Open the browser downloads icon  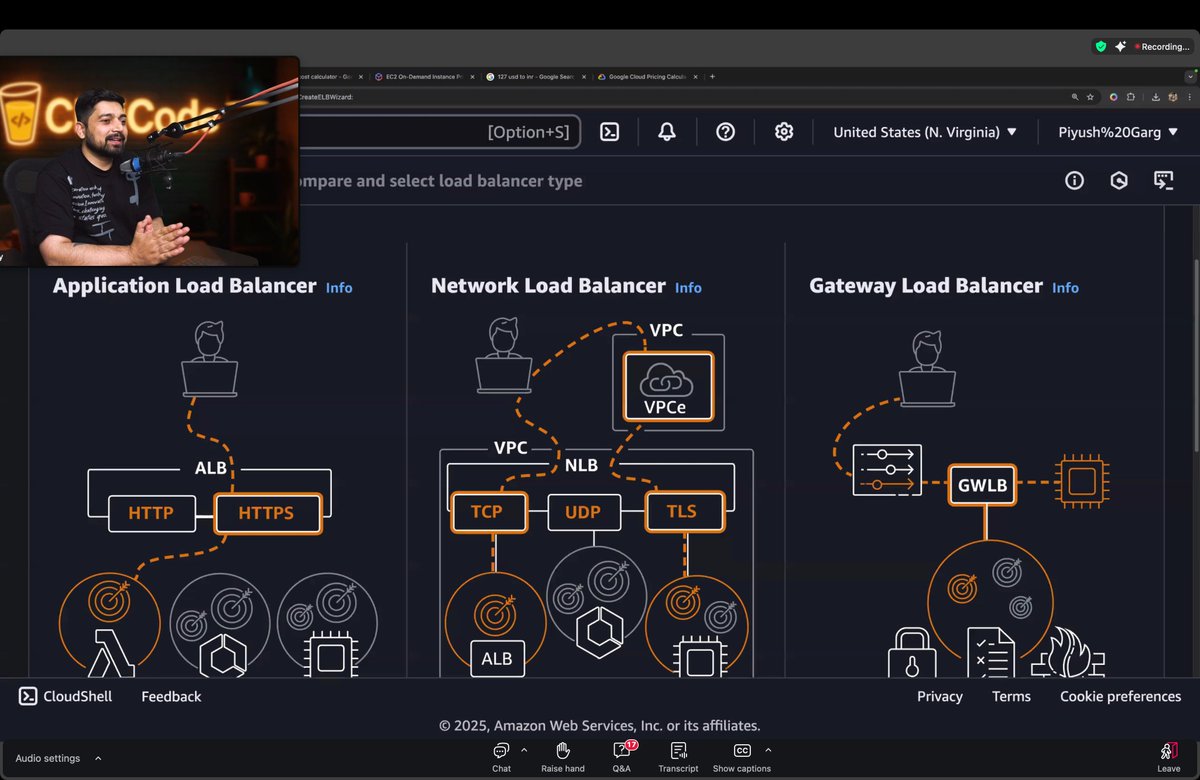tap(1156, 97)
